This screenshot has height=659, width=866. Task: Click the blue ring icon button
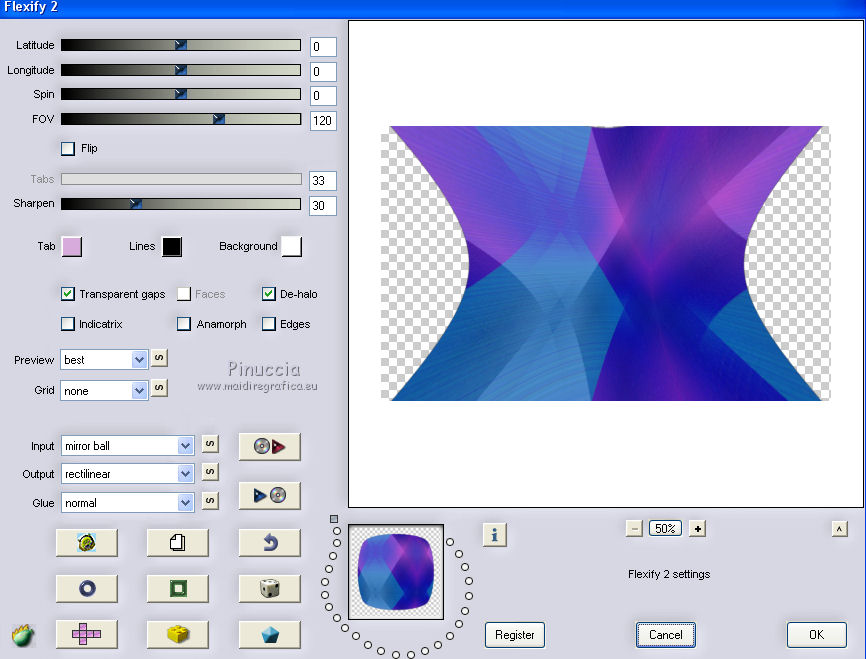[87, 588]
